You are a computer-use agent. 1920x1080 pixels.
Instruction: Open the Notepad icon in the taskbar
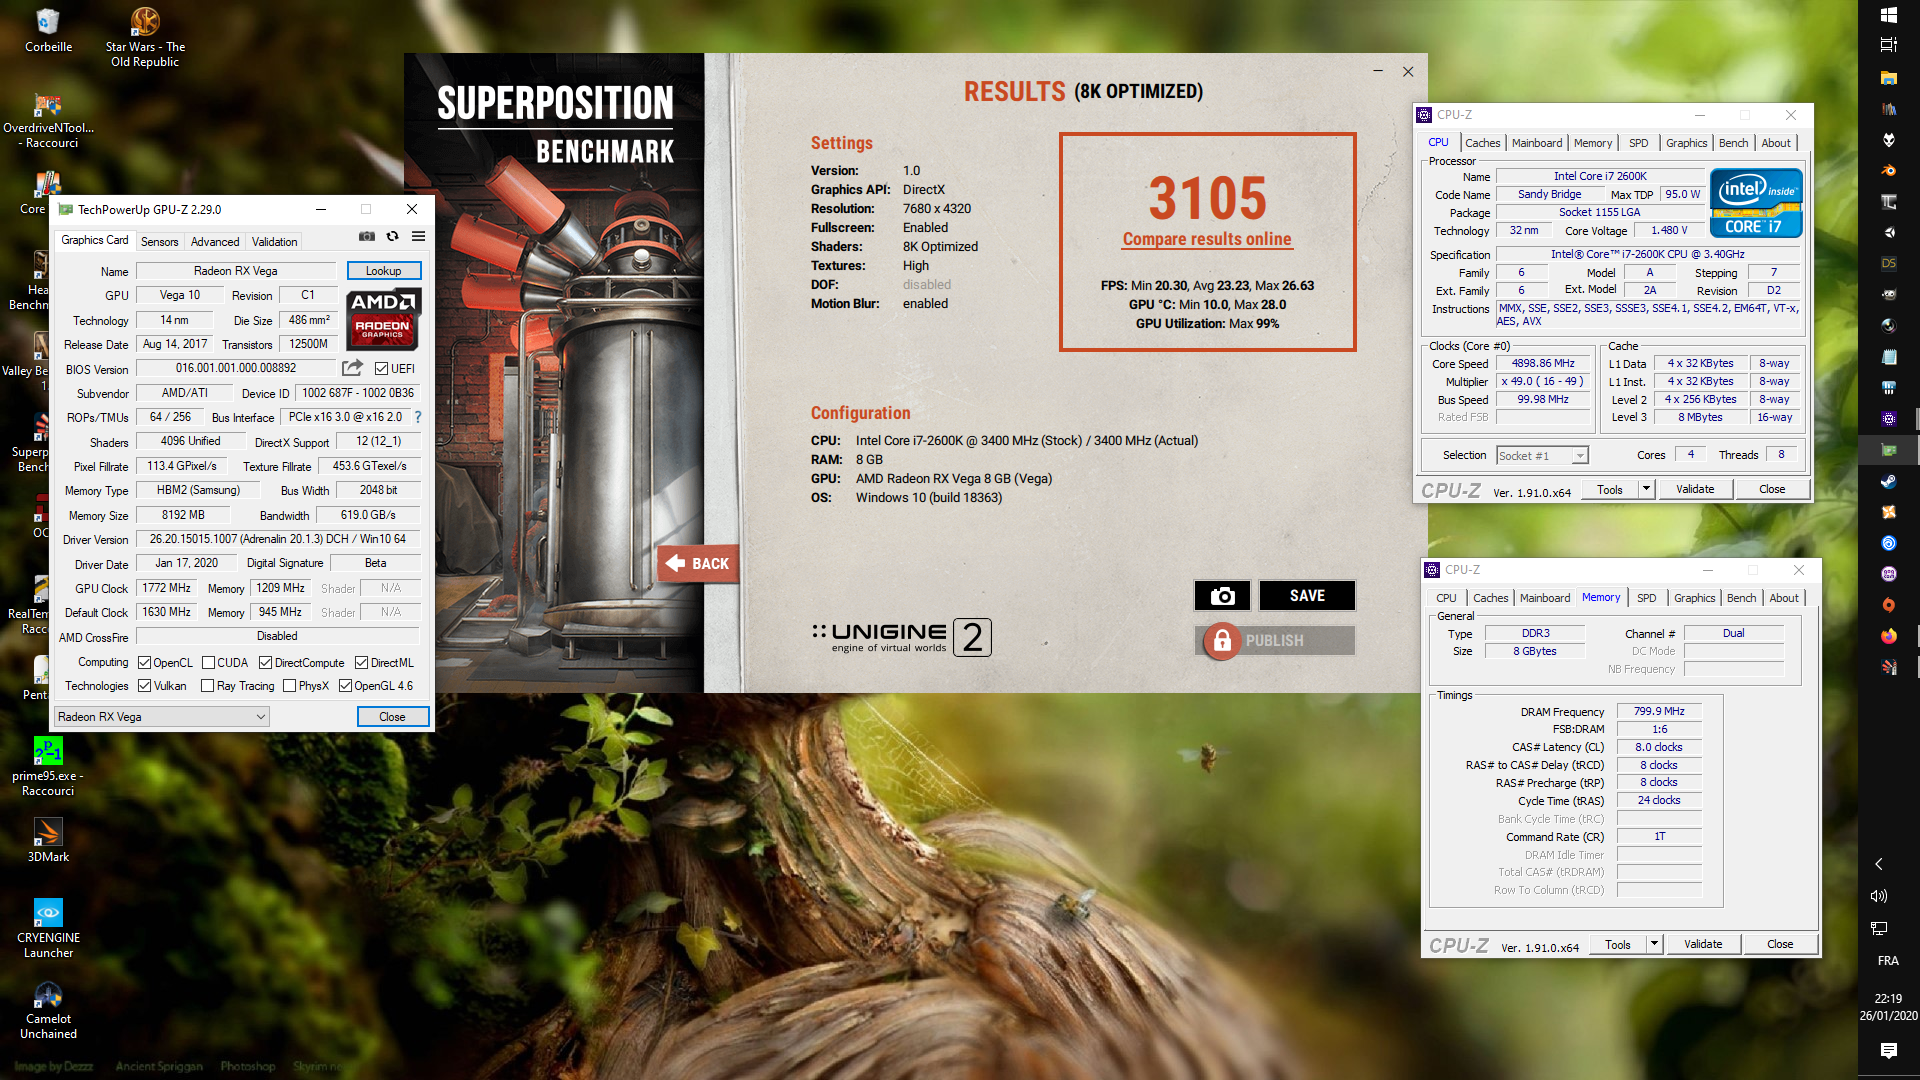pyautogui.click(x=1889, y=357)
